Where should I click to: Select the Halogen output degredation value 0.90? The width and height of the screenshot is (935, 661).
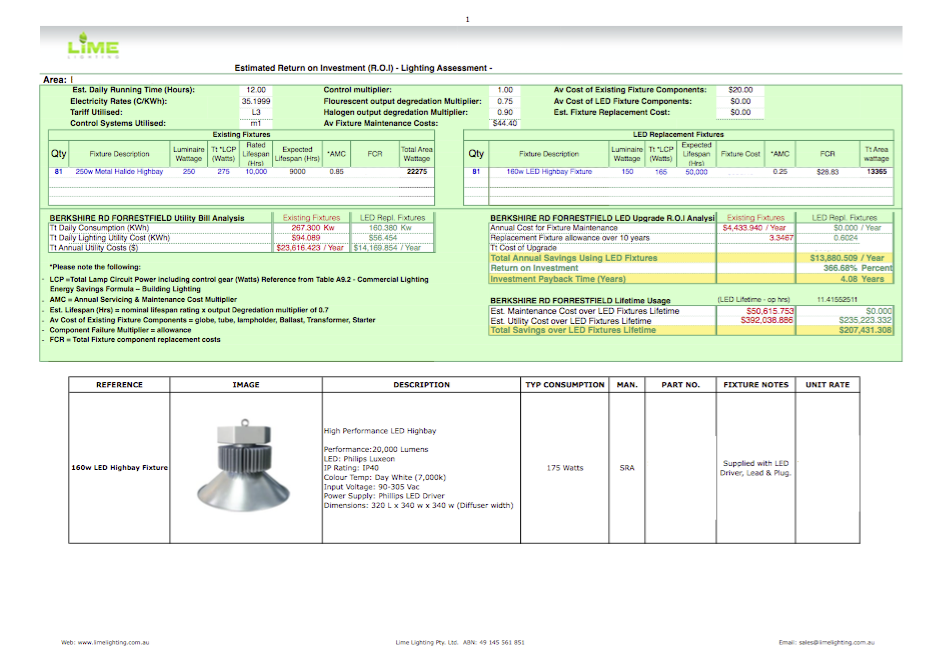(x=505, y=112)
